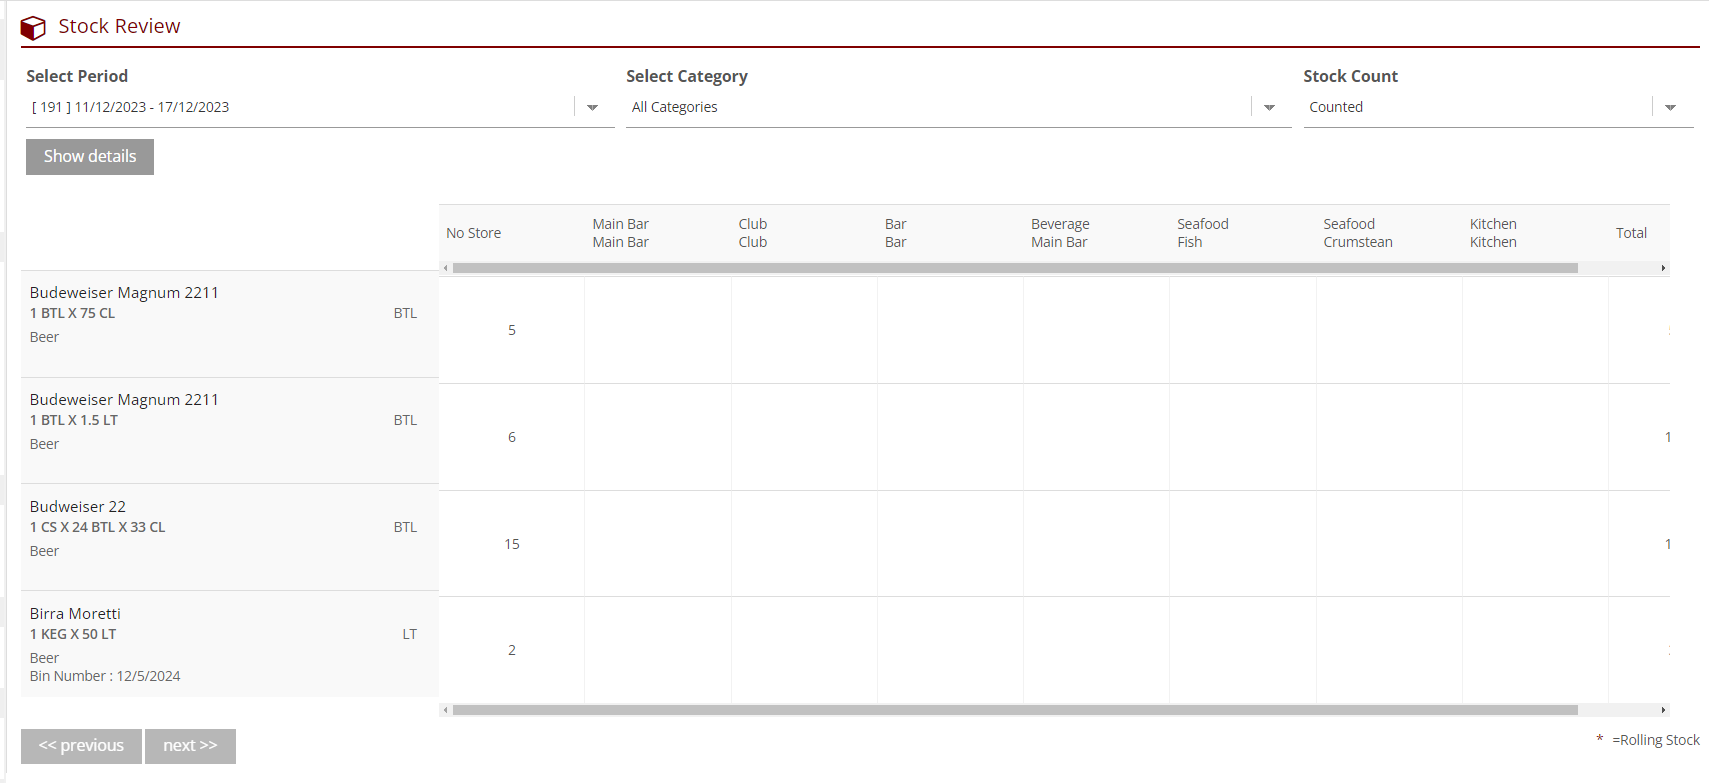Click No Store count for Budweiser 22
1709x783 pixels.
coord(512,544)
